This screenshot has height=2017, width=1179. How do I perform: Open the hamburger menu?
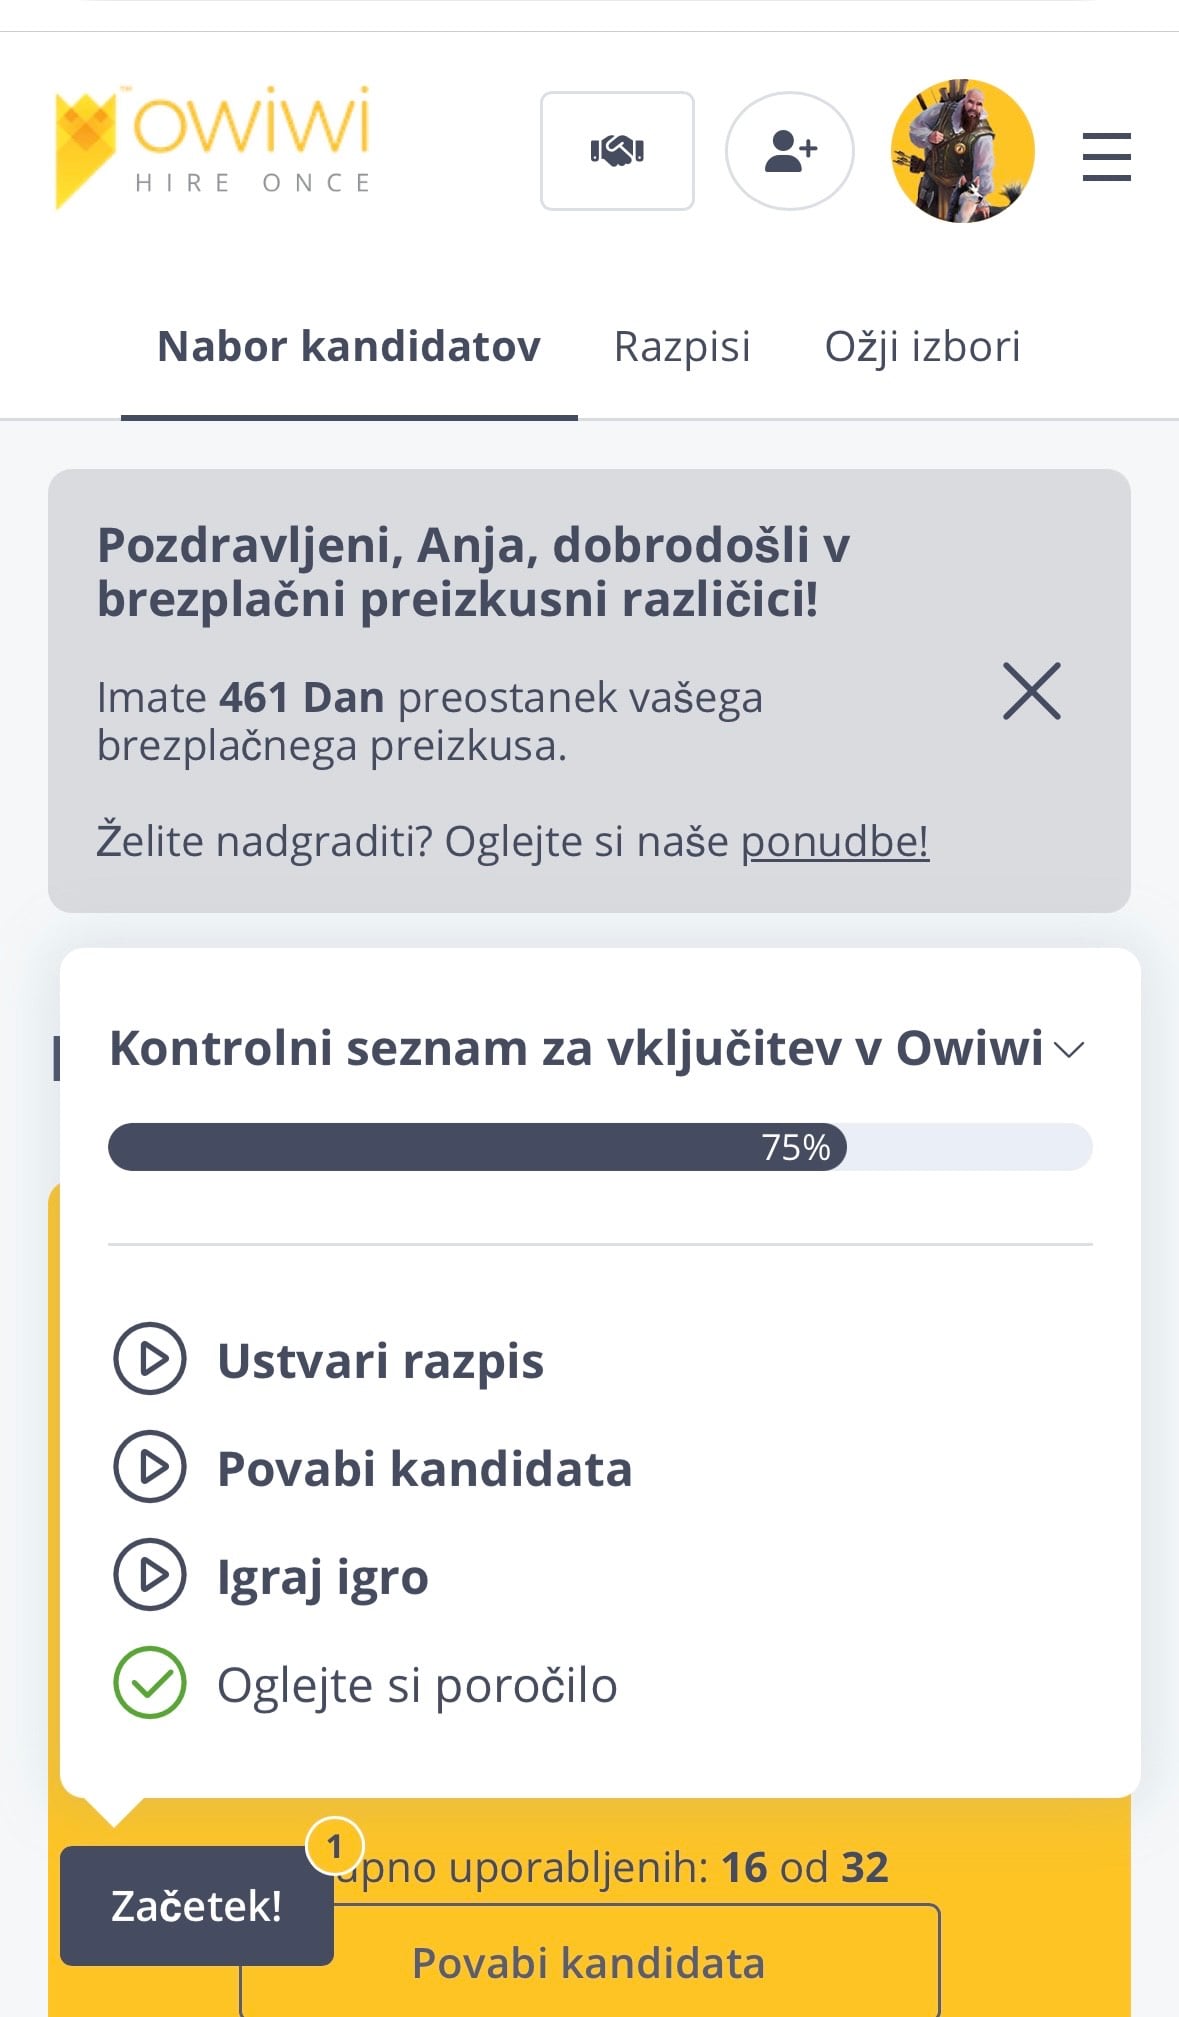1106,157
